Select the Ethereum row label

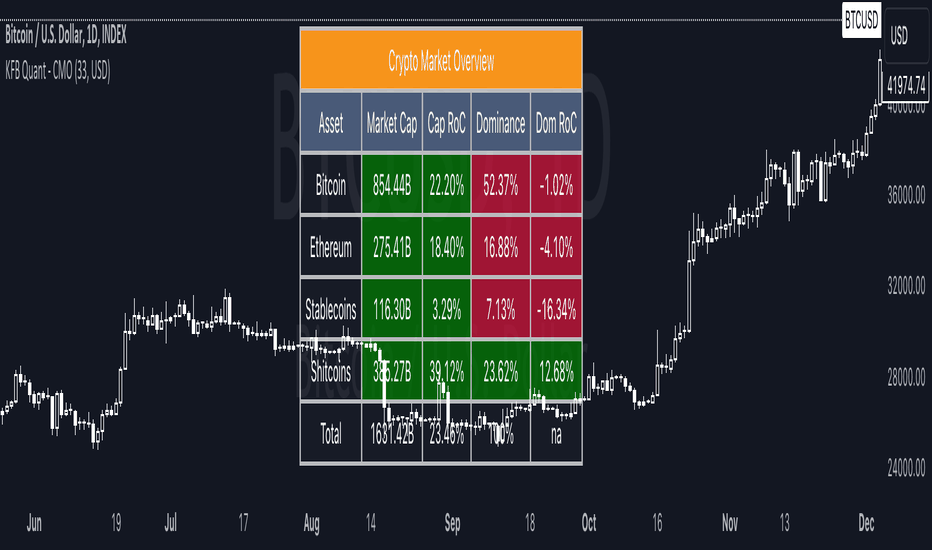pos(330,247)
